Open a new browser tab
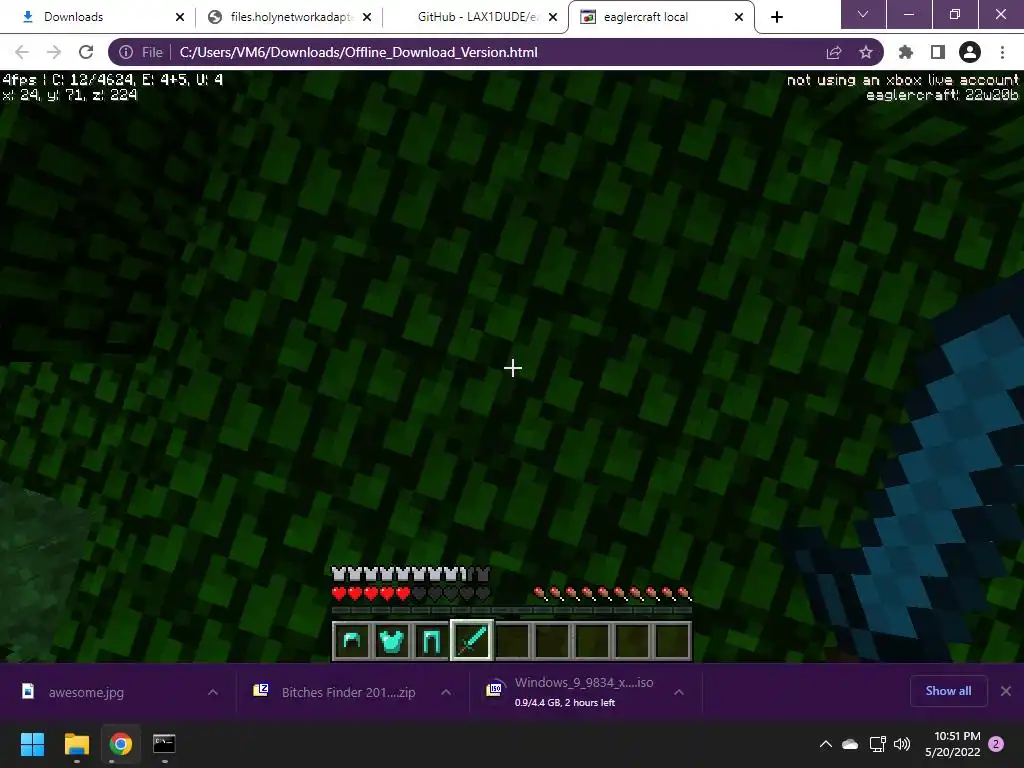 tap(776, 17)
